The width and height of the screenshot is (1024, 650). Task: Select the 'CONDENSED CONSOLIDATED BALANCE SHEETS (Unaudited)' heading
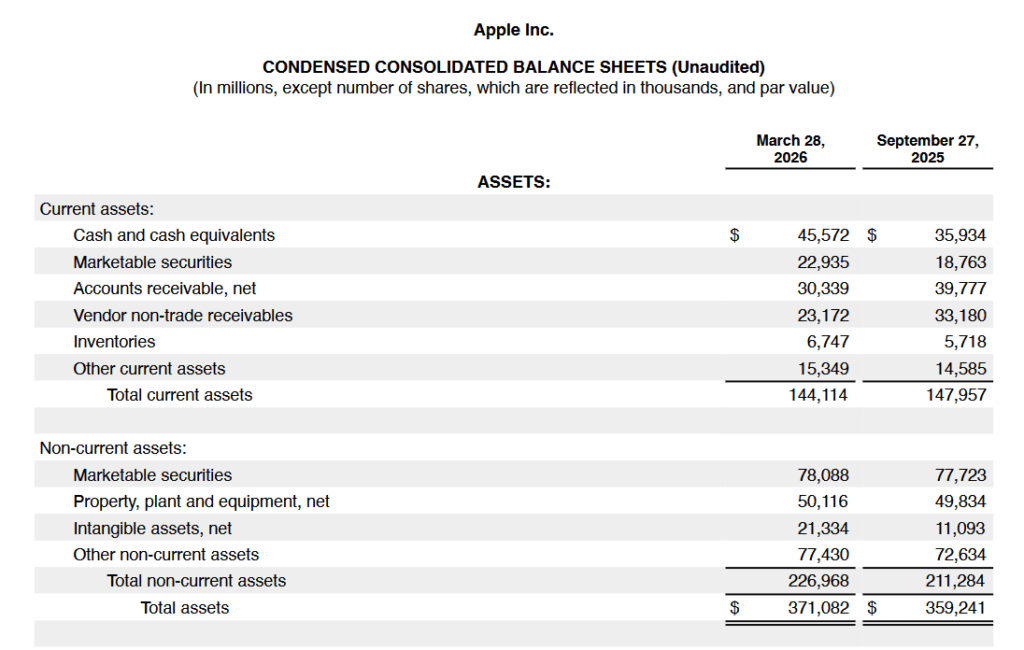tap(513, 67)
